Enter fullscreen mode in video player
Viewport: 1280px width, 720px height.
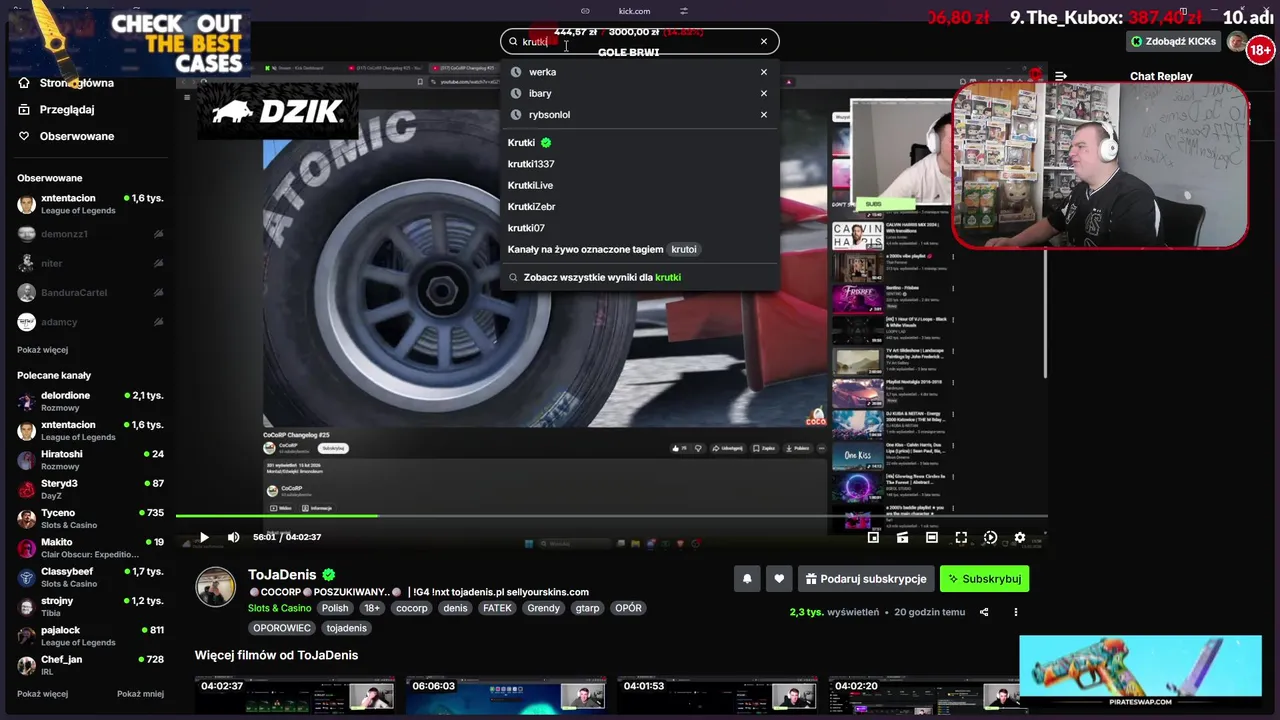click(x=961, y=537)
